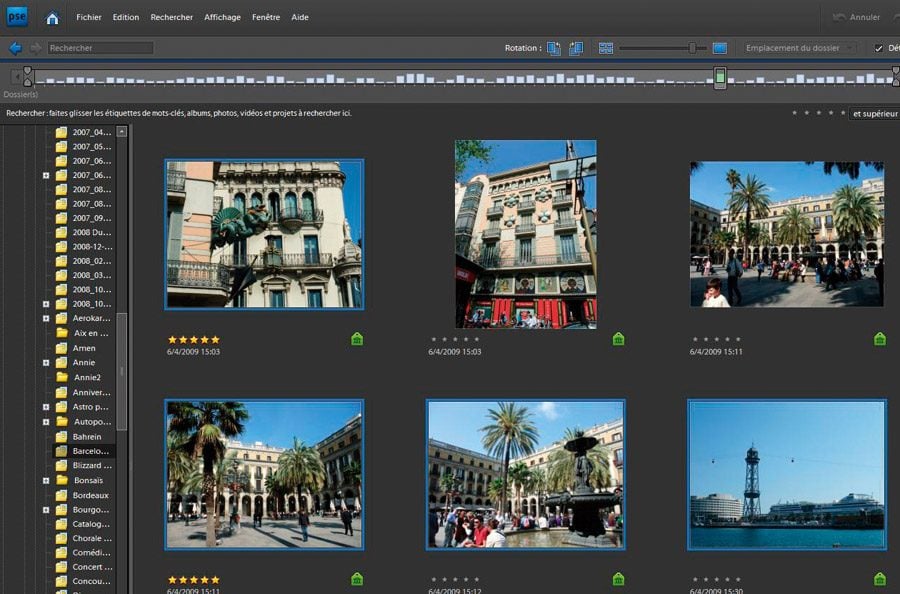Select the Bordeaux folder in the tree

[90, 495]
